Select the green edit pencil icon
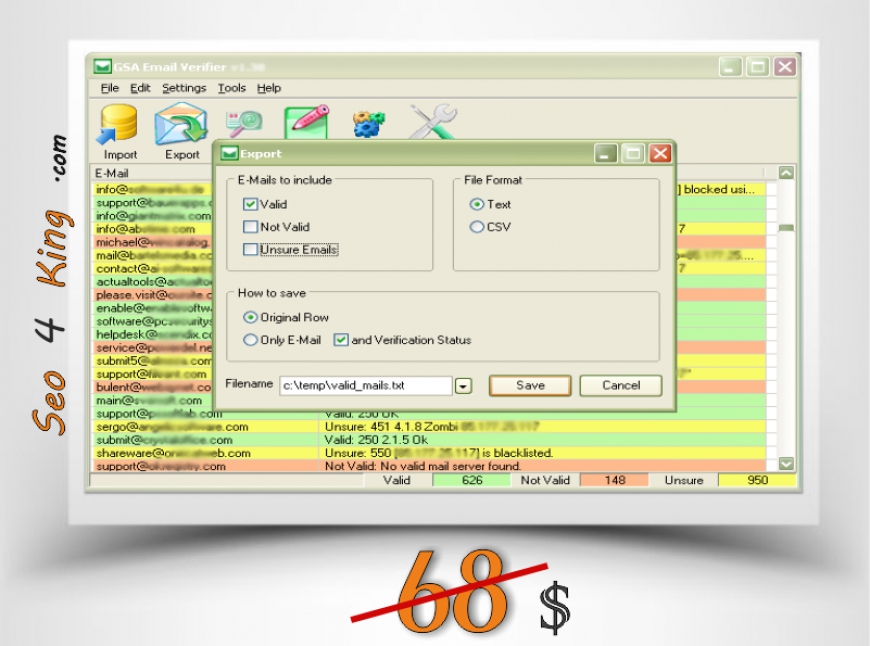The width and height of the screenshot is (870, 646). 307,122
